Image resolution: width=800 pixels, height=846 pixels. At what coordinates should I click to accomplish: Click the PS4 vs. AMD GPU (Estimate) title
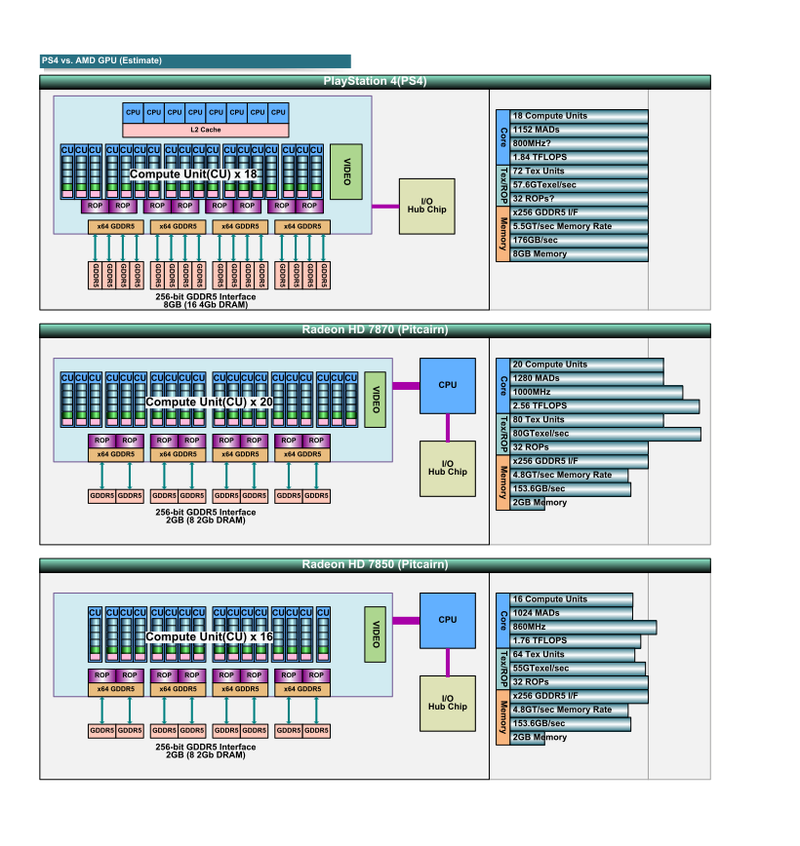point(195,61)
